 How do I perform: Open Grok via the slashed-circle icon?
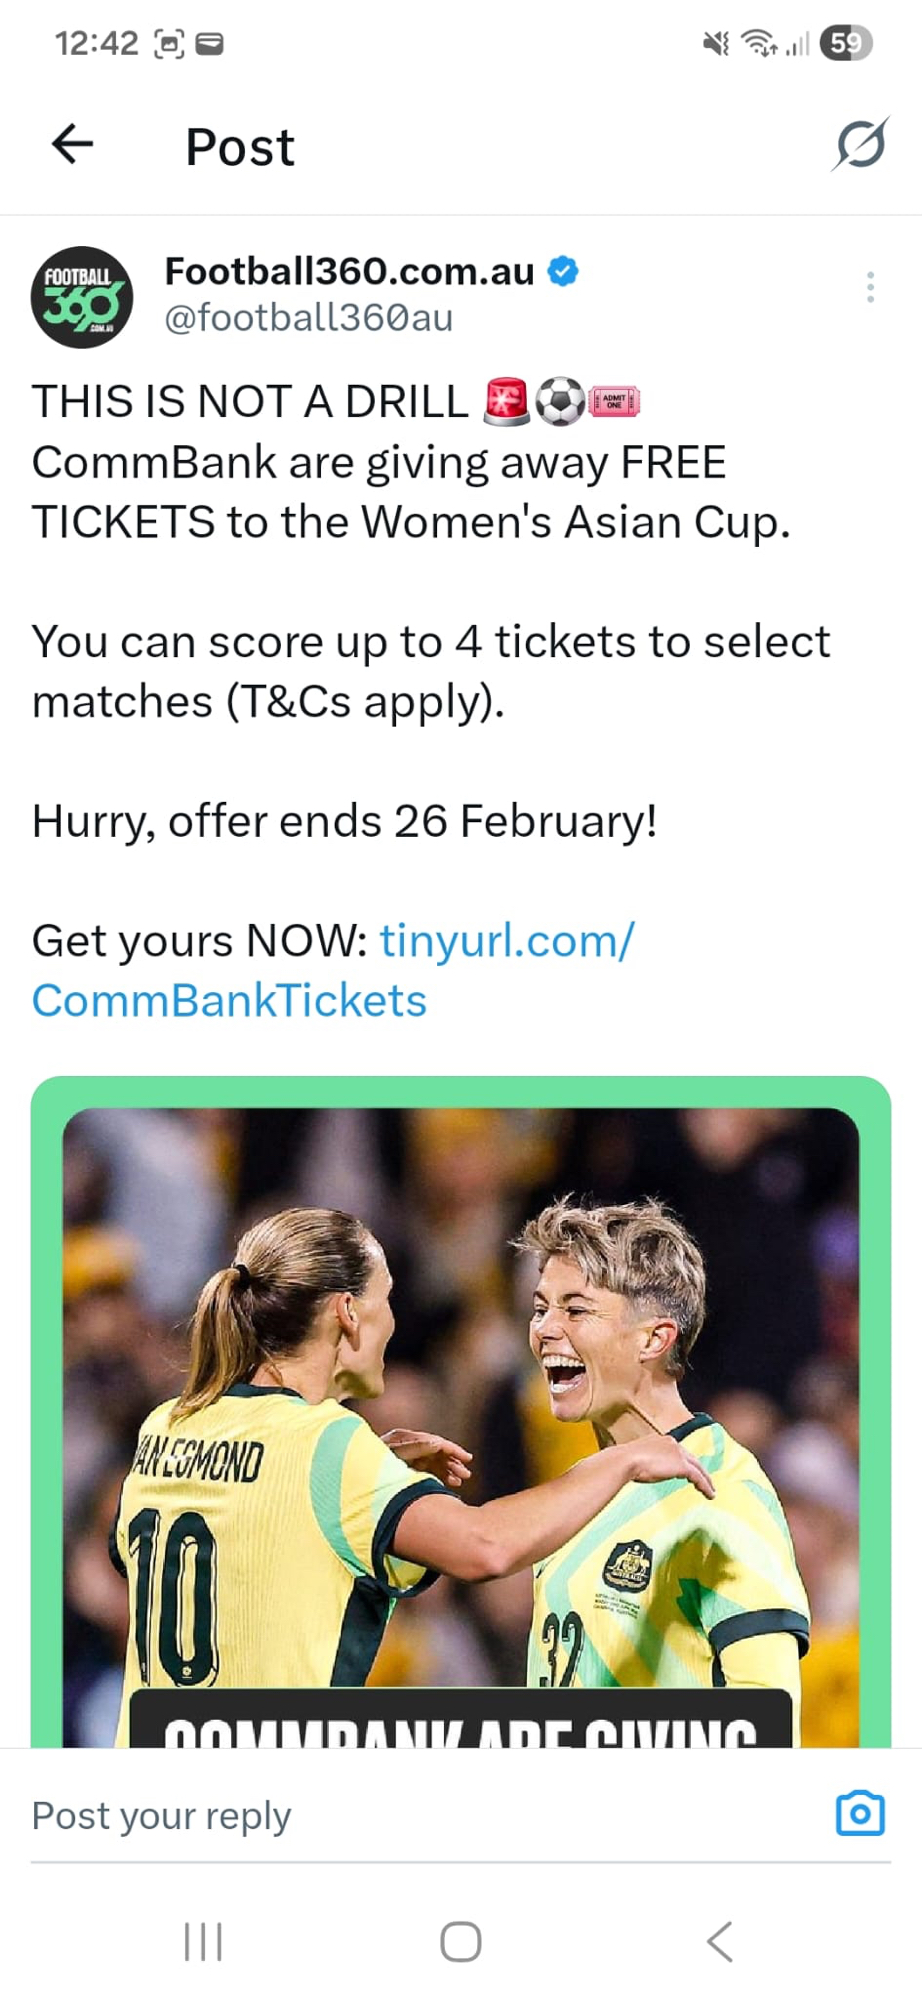[x=860, y=145]
